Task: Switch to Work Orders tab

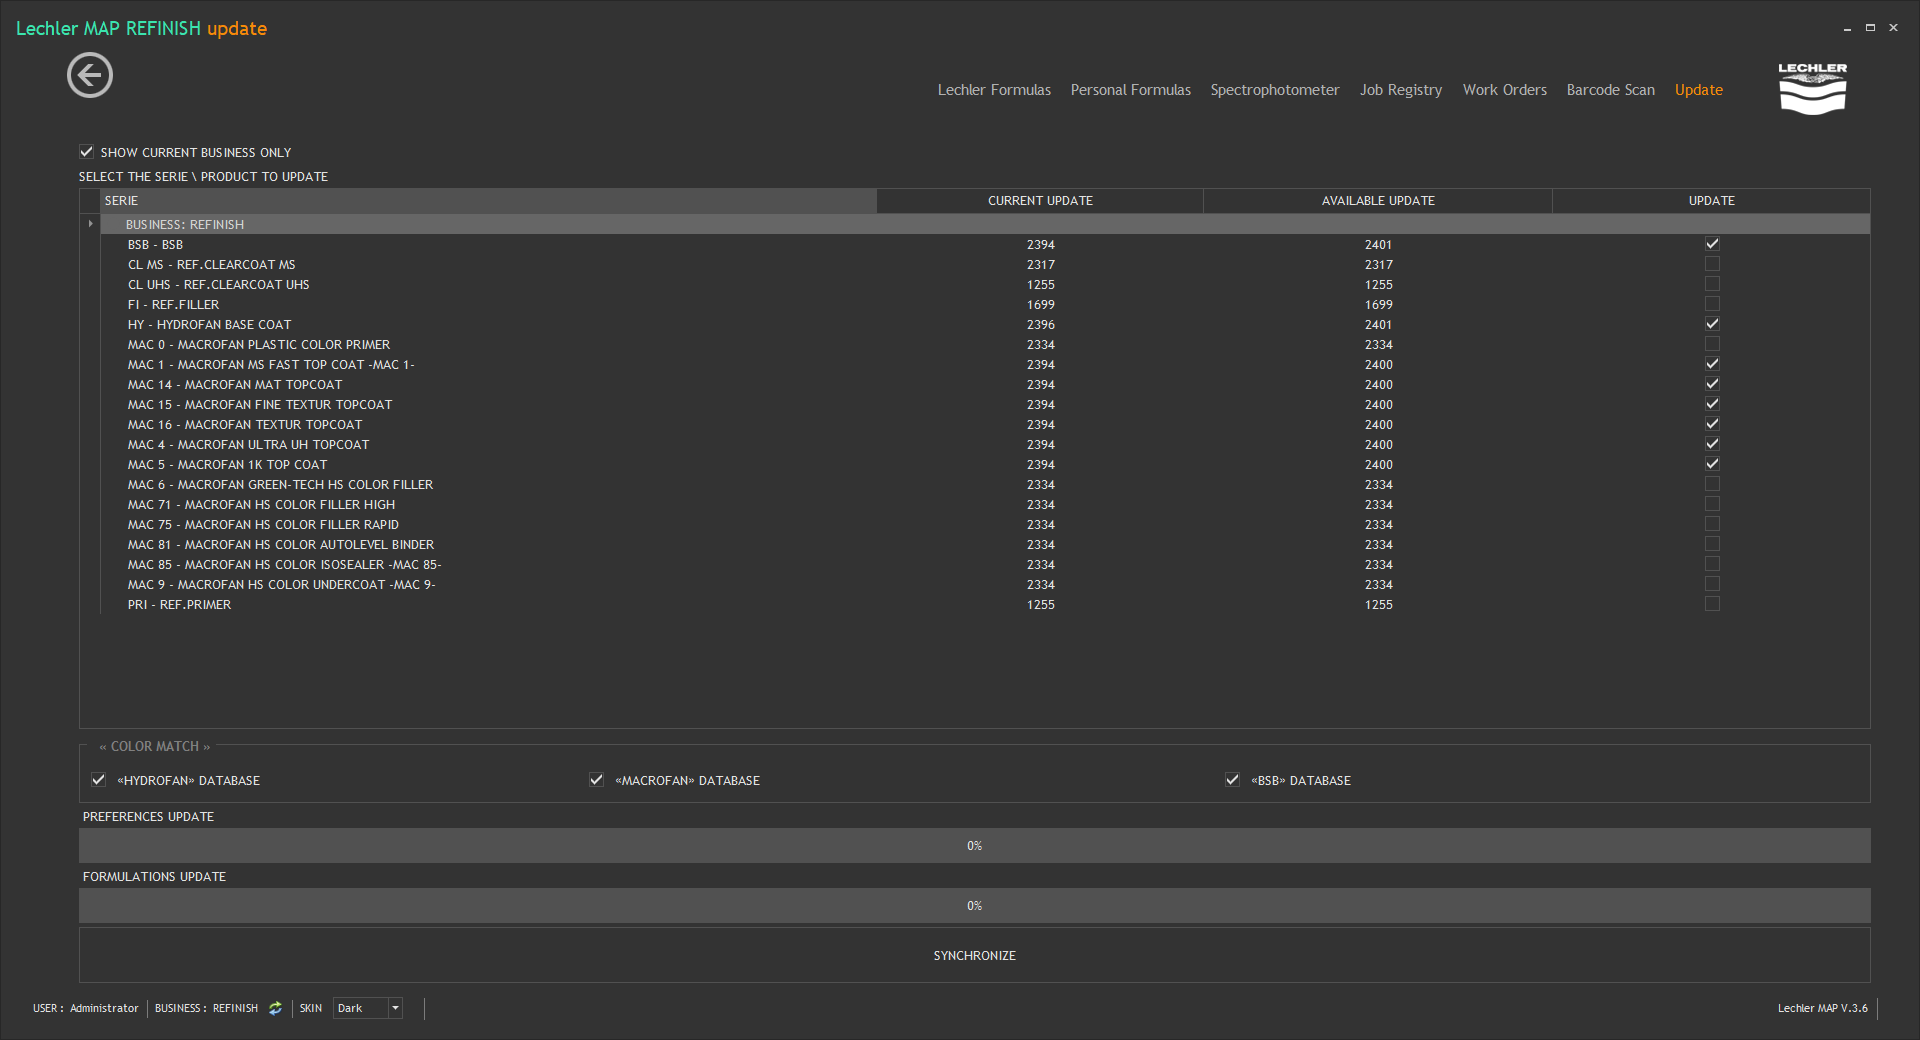Action: coord(1504,90)
